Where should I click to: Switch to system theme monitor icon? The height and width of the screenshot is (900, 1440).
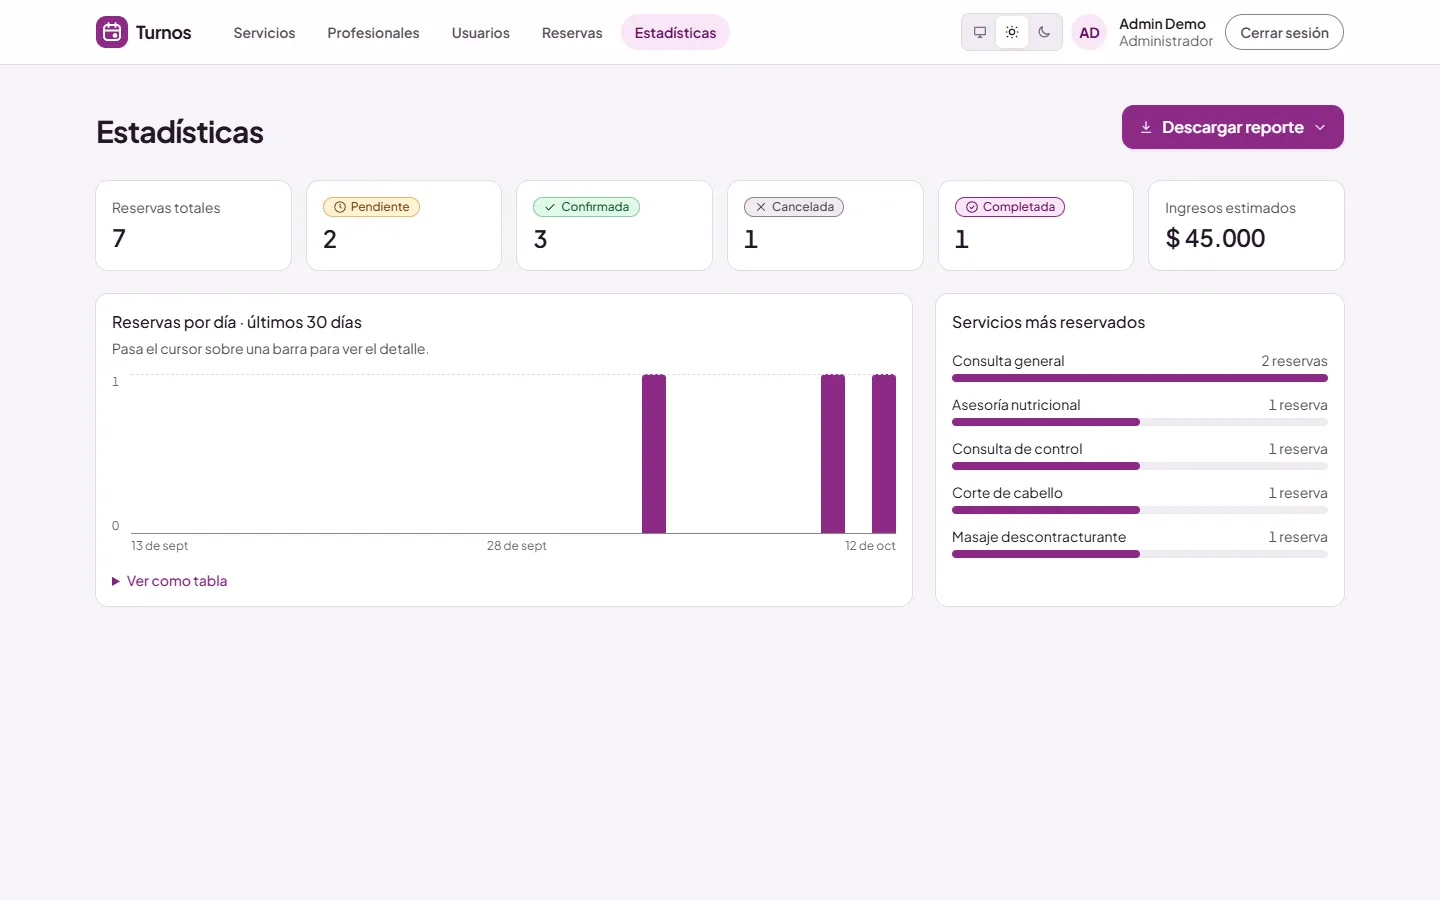tap(980, 32)
